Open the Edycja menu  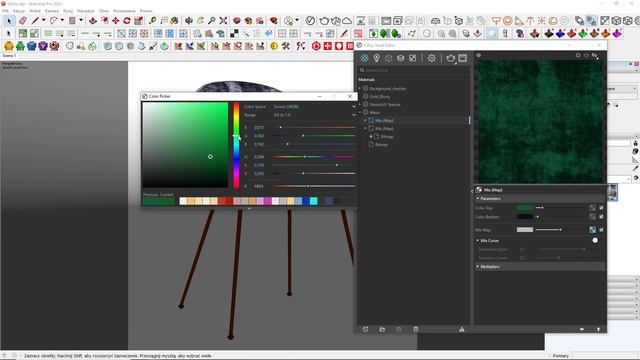click(x=19, y=11)
